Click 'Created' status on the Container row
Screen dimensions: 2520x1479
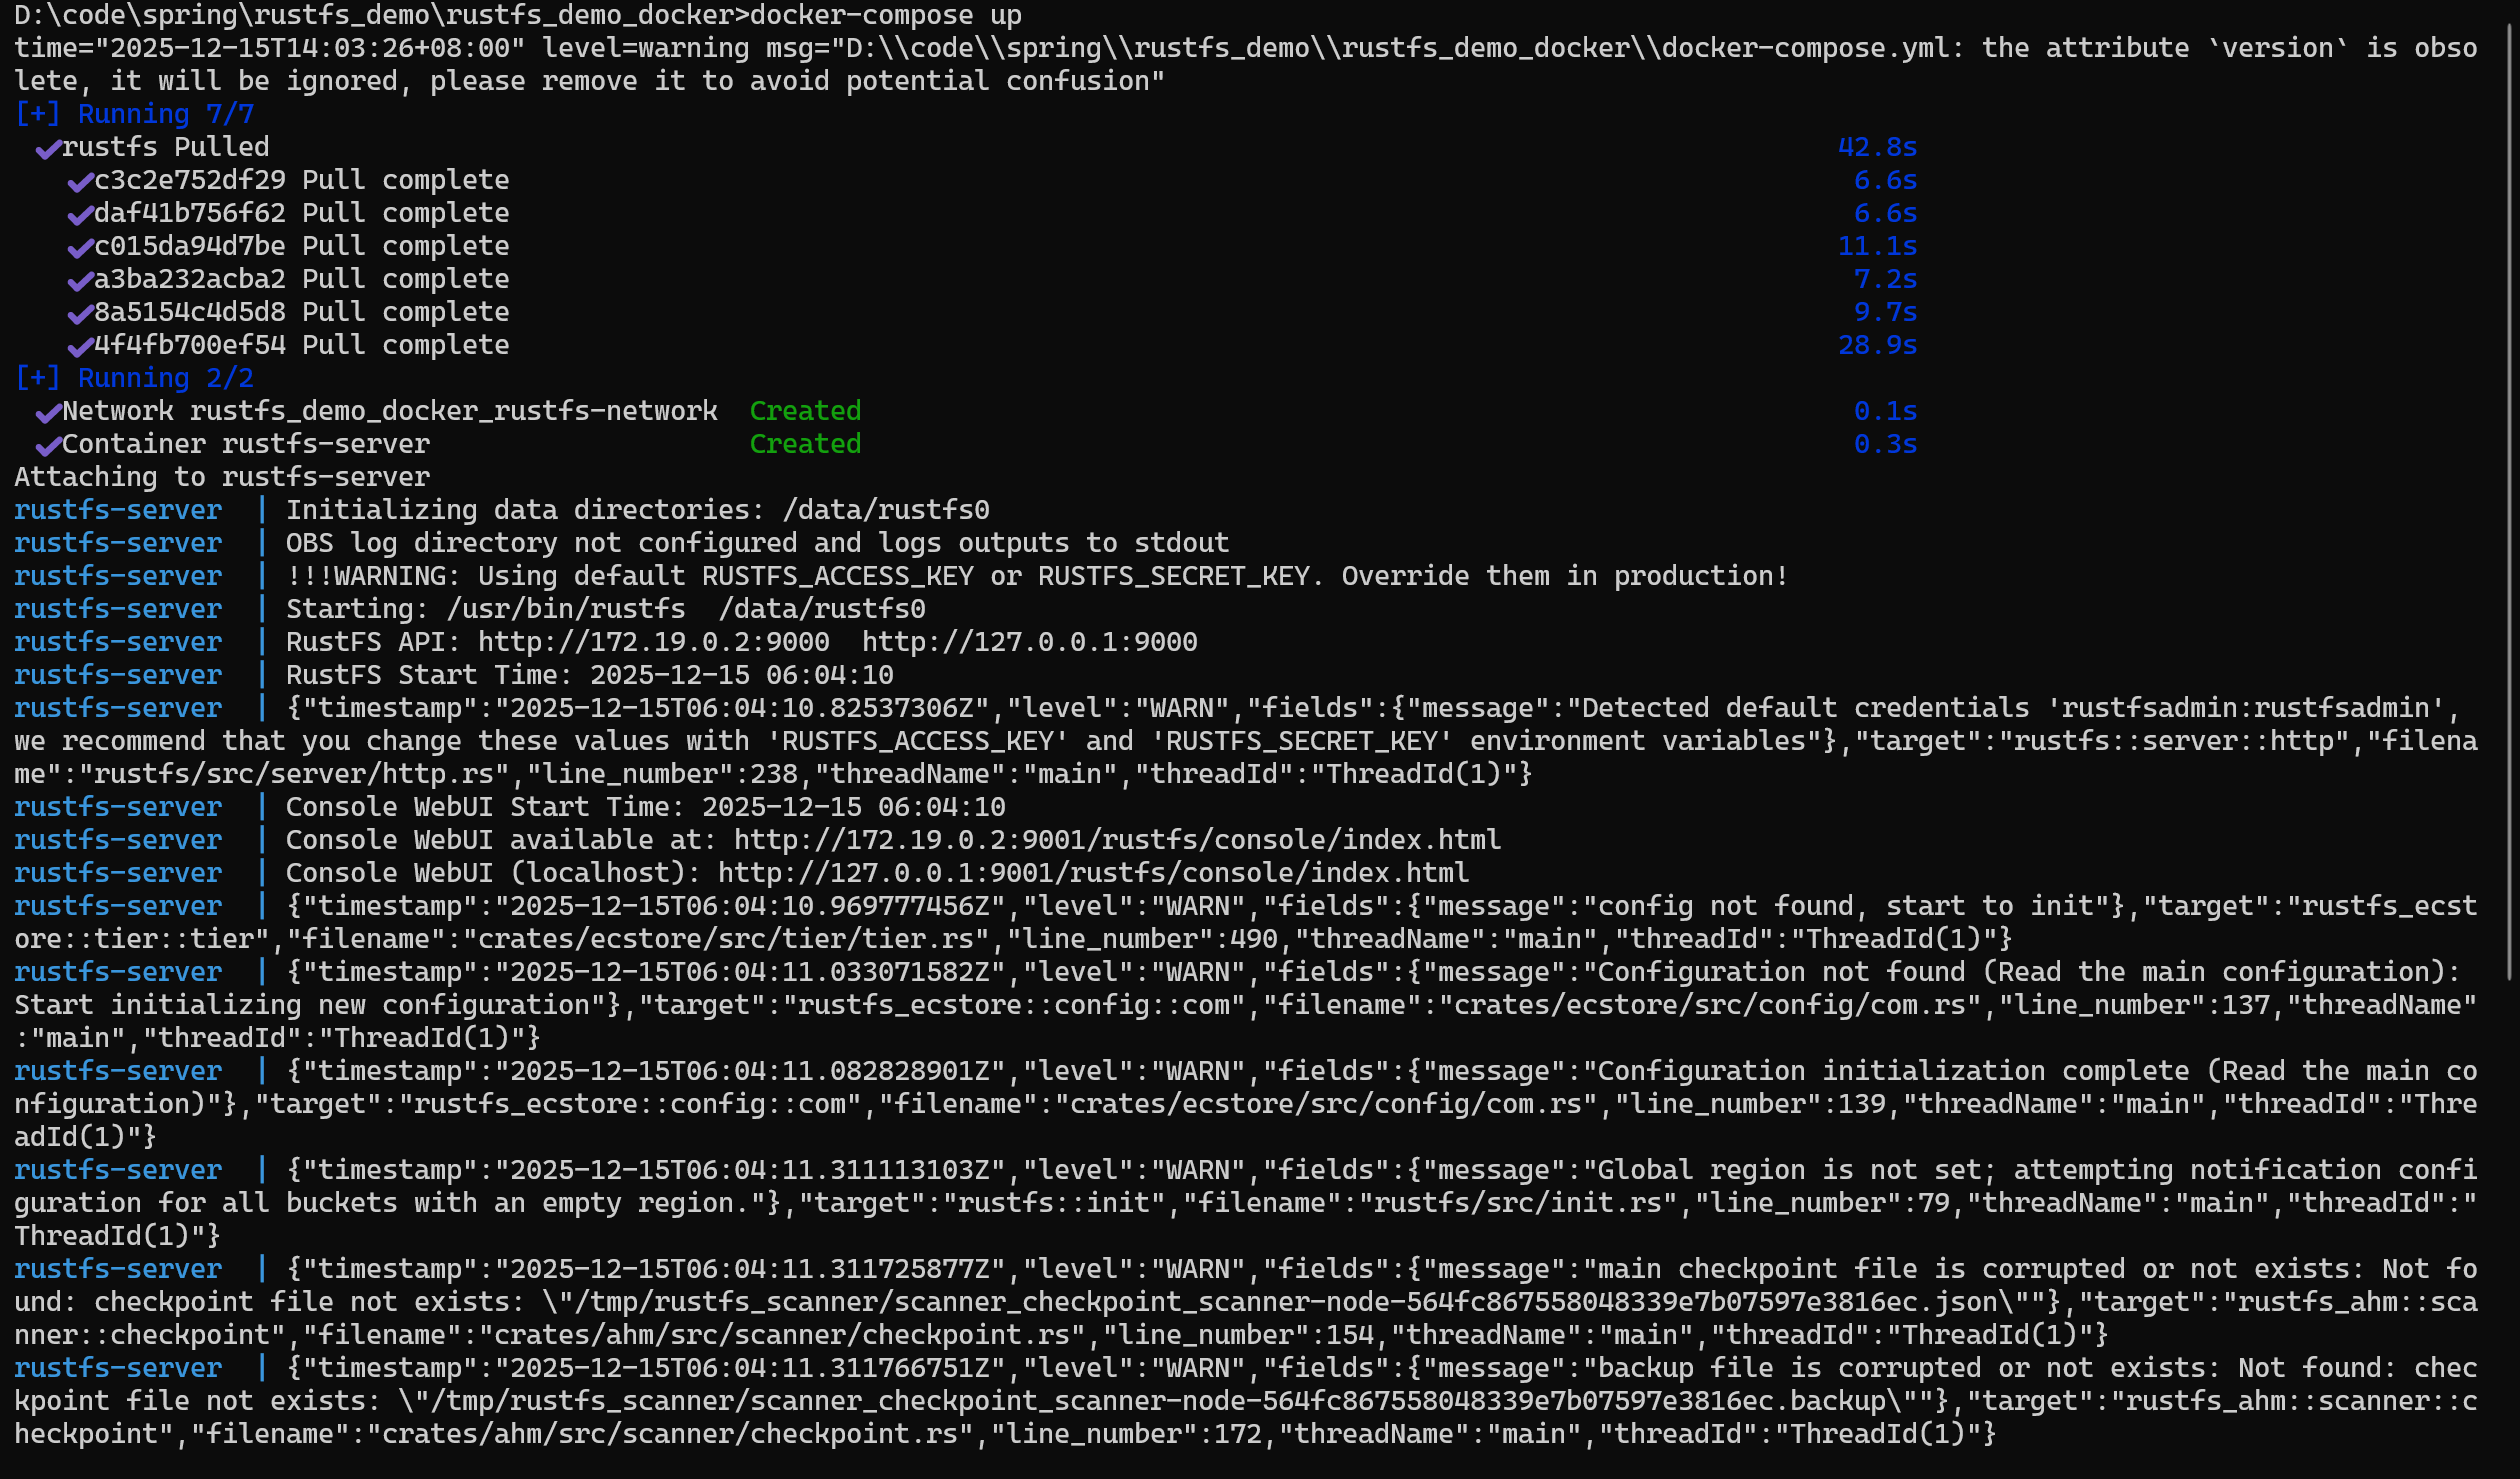tap(806, 444)
